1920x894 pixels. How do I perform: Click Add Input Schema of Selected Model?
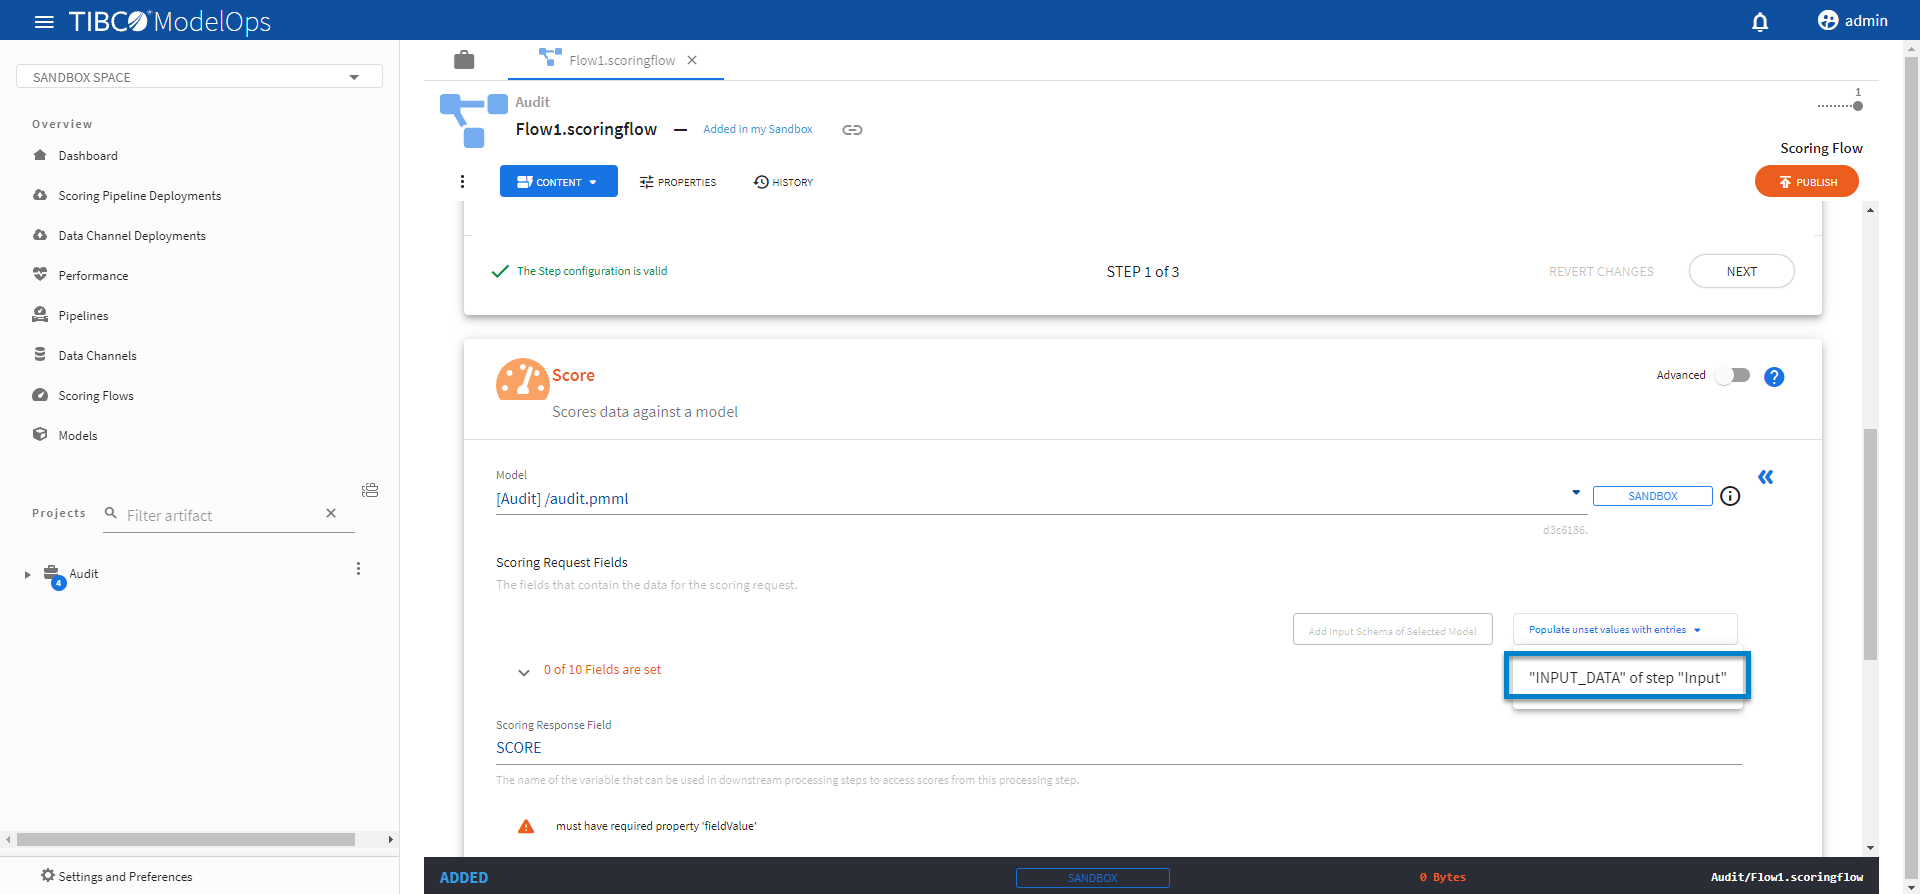pos(1393,630)
